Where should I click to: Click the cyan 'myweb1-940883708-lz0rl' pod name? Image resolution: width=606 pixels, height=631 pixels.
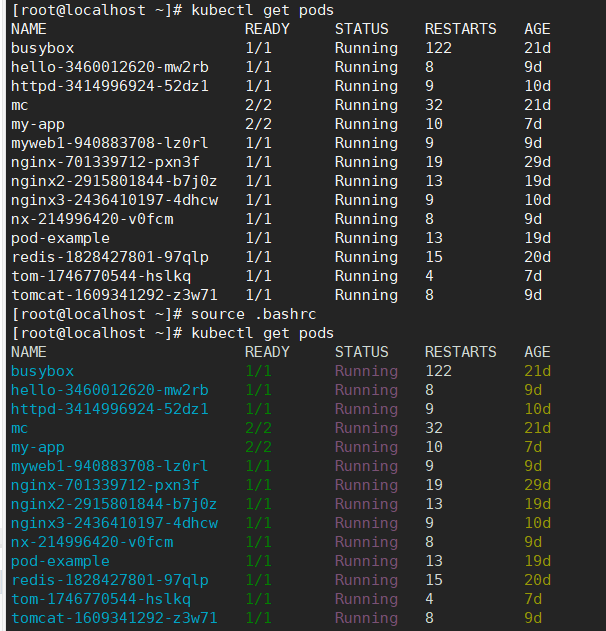[110, 466]
